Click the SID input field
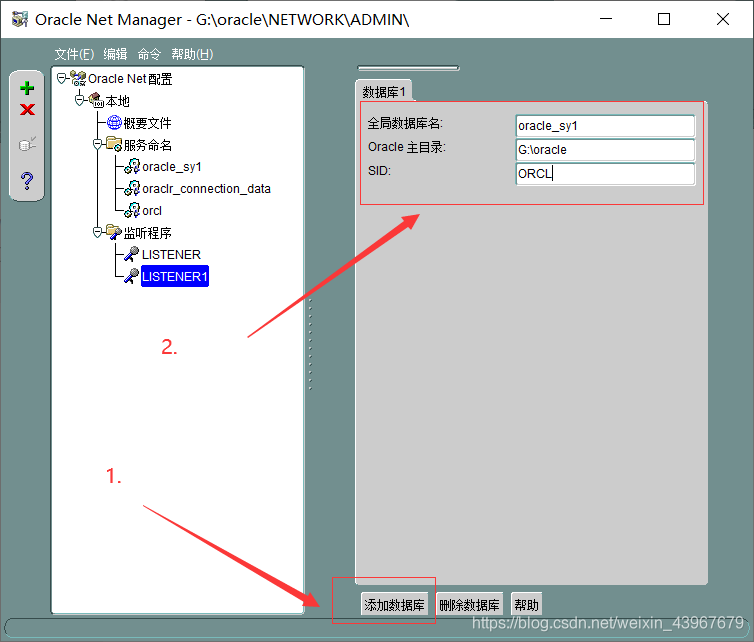The height and width of the screenshot is (642, 754). 605,174
